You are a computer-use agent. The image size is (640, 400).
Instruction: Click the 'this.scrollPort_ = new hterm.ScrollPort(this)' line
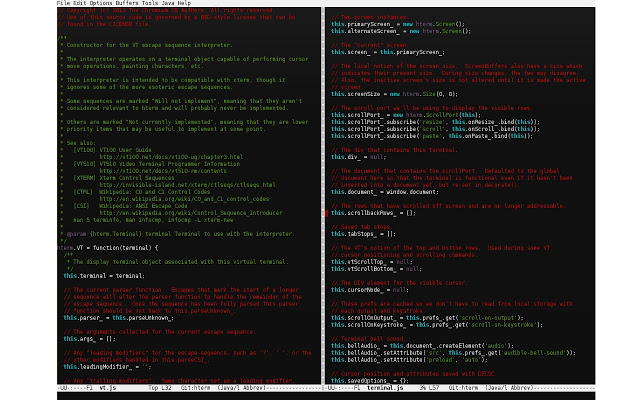(406, 115)
